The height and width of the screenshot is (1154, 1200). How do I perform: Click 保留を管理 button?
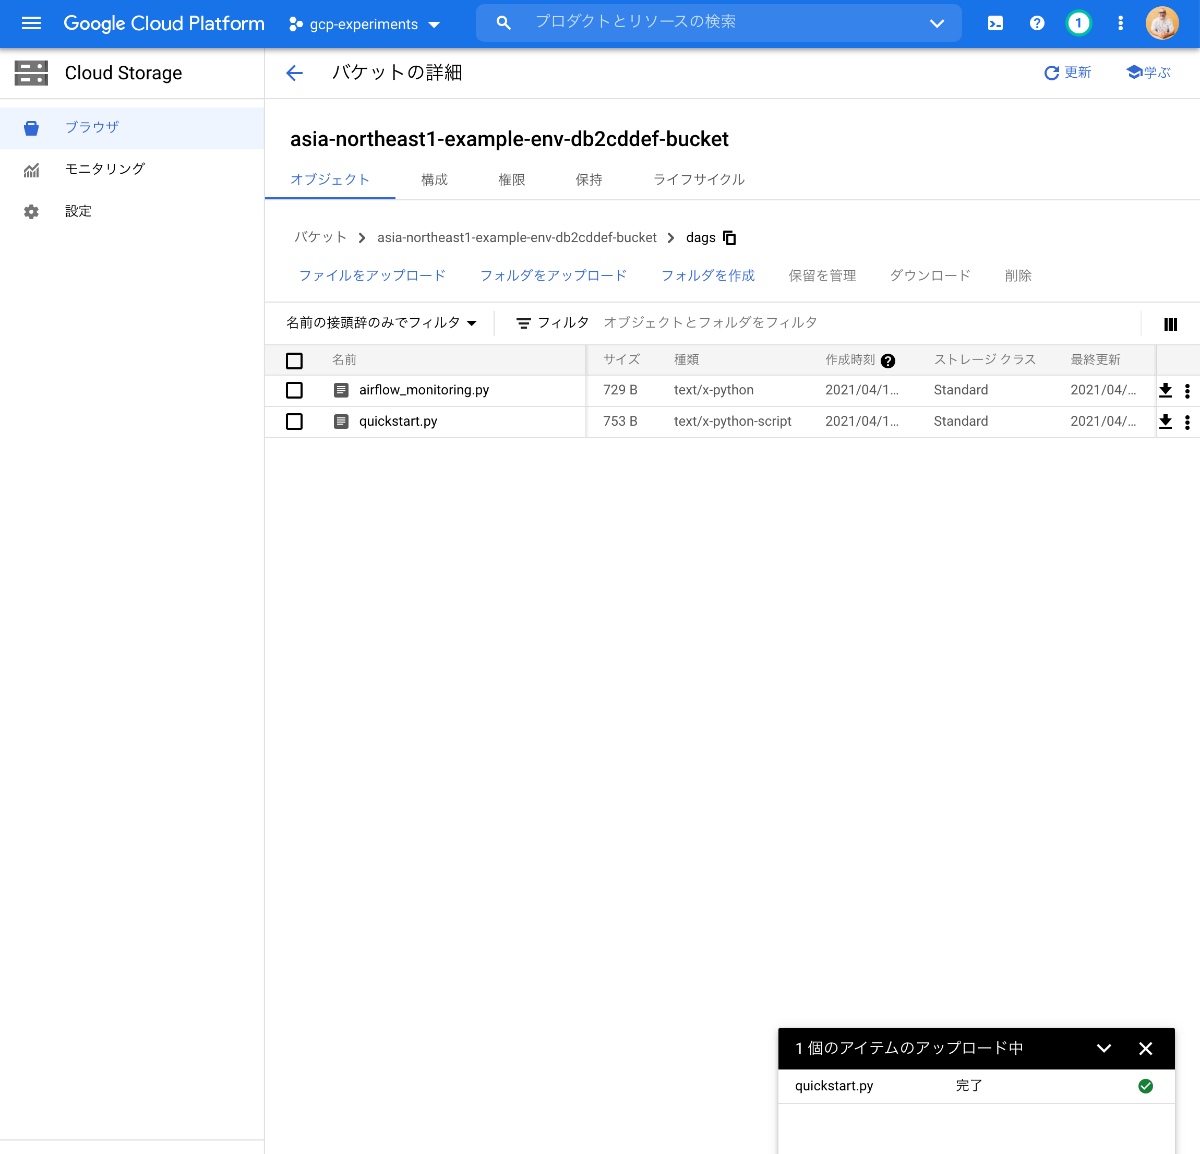click(x=822, y=276)
